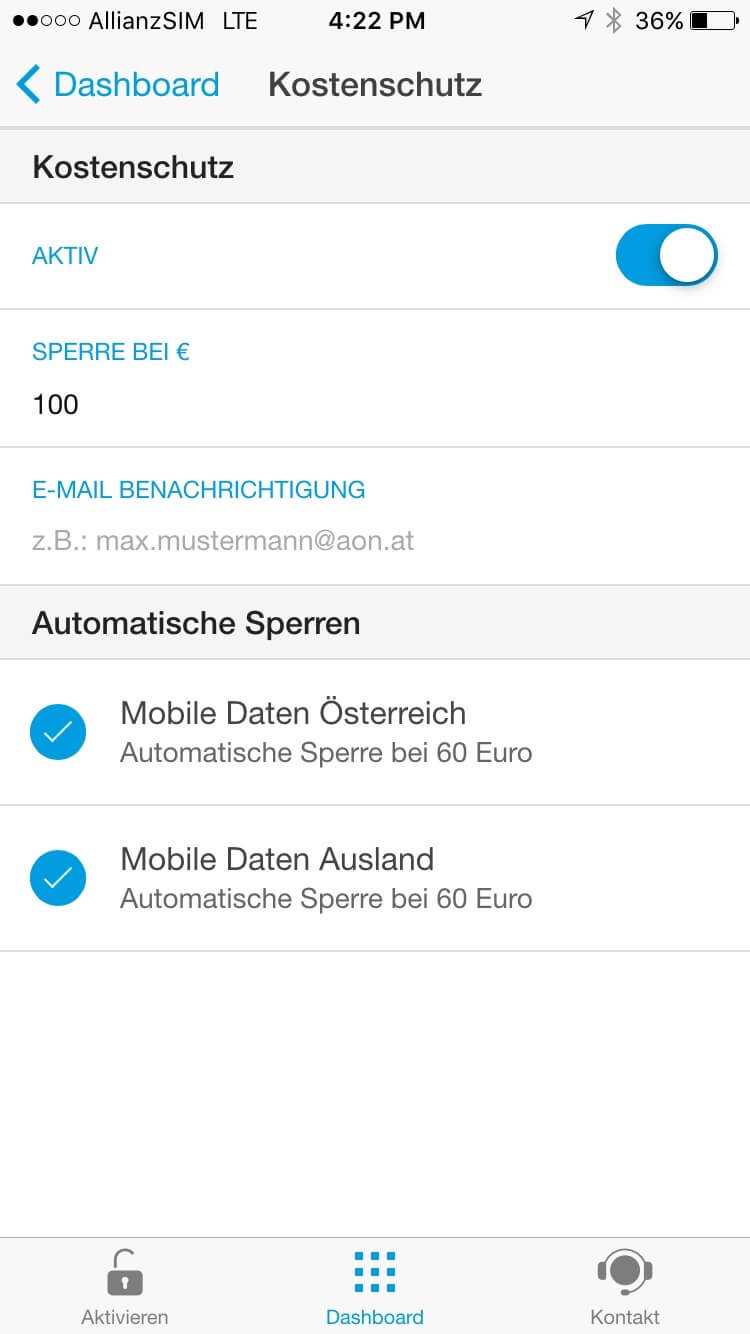Select the Mobile Daten Ausland row text
This screenshot has height=1334, width=750.
pyautogui.click(x=326, y=878)
